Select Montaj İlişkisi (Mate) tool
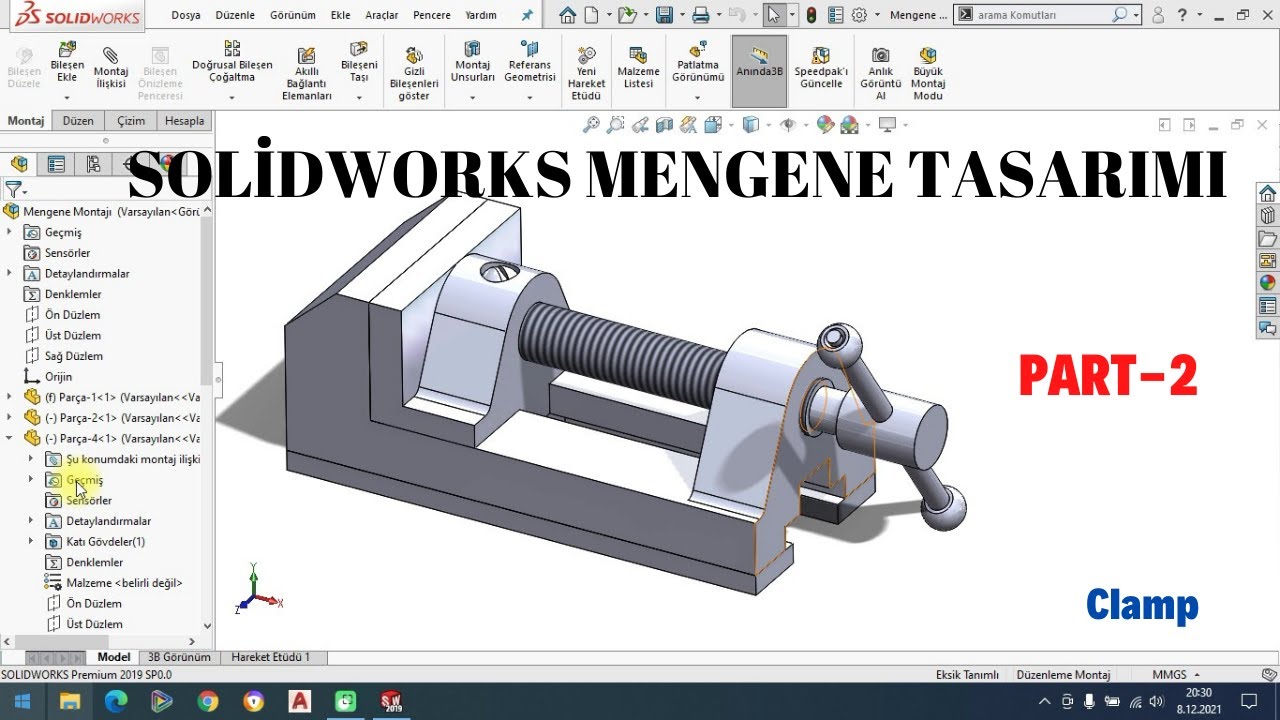Screen dimensions: 1280x720 coord(111,68)
